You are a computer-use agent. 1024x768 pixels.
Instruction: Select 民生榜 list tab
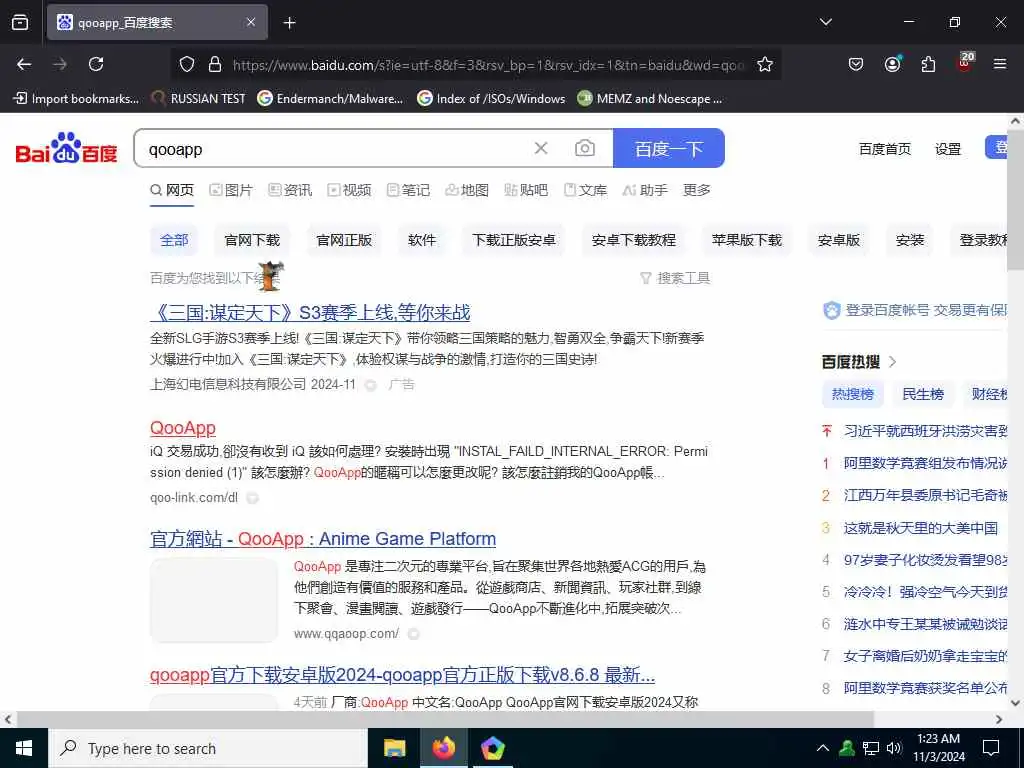[x=923, y=394]
